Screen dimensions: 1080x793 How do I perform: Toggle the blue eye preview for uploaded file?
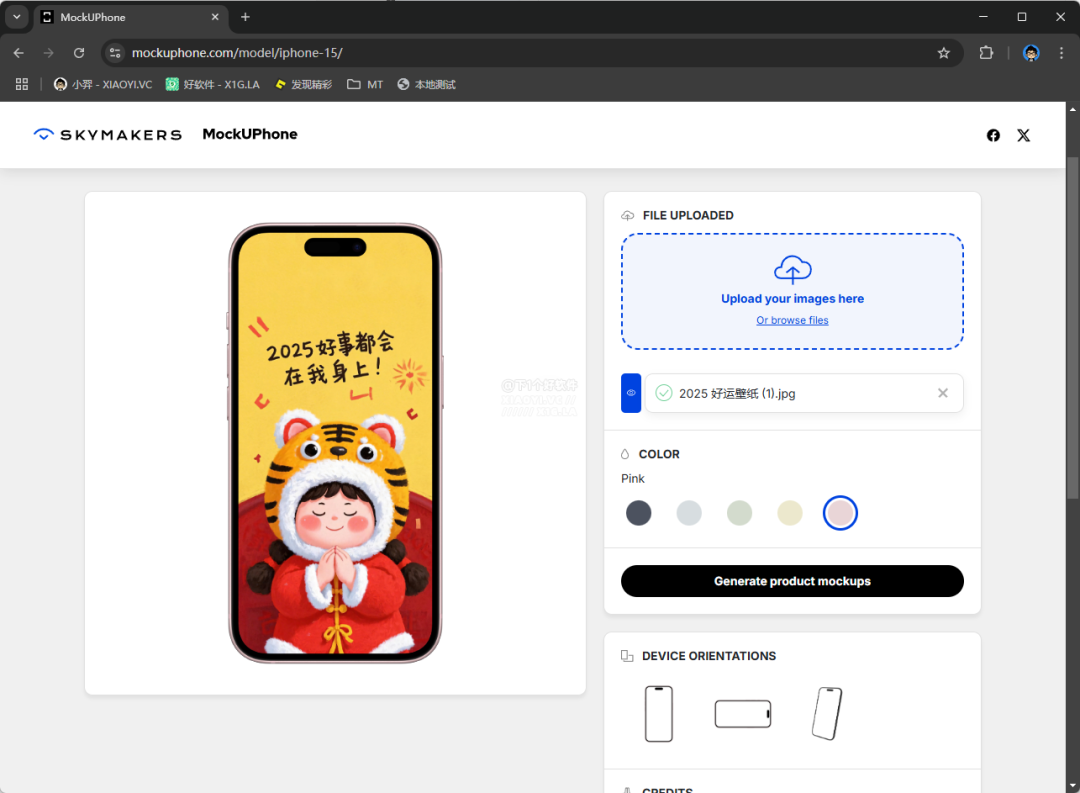click(631, 393)
